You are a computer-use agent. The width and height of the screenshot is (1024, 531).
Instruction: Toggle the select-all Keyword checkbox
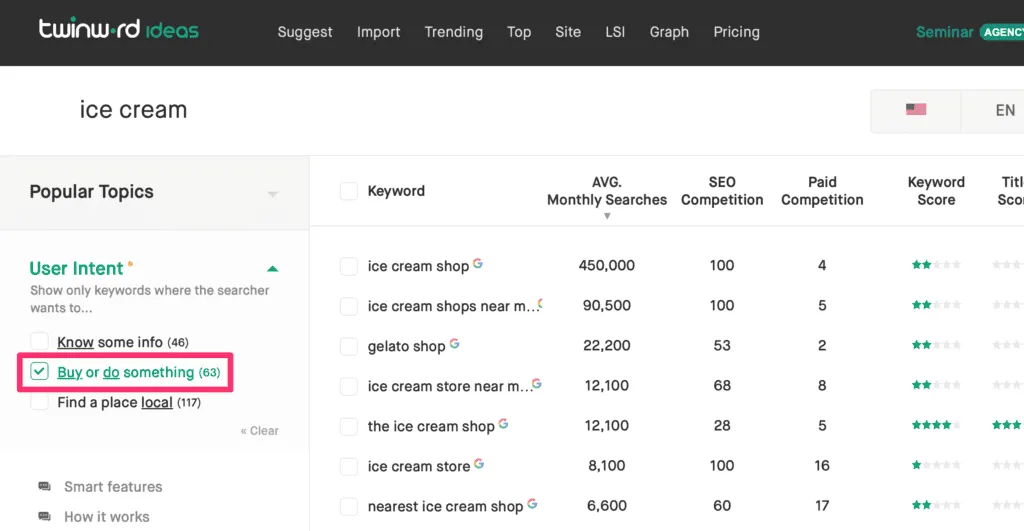349,191
